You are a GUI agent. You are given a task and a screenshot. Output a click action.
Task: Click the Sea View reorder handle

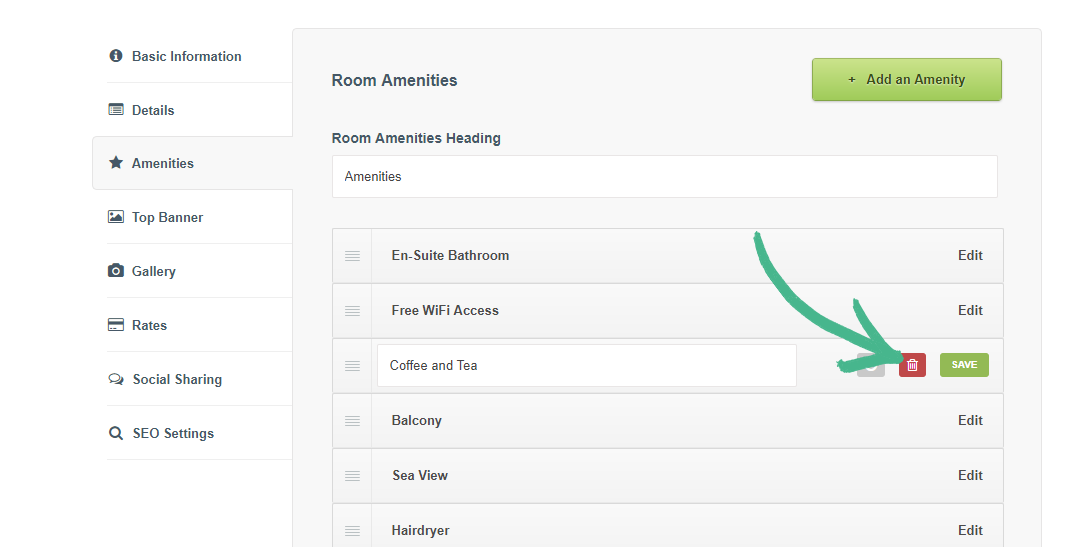[x=352, y=476]
